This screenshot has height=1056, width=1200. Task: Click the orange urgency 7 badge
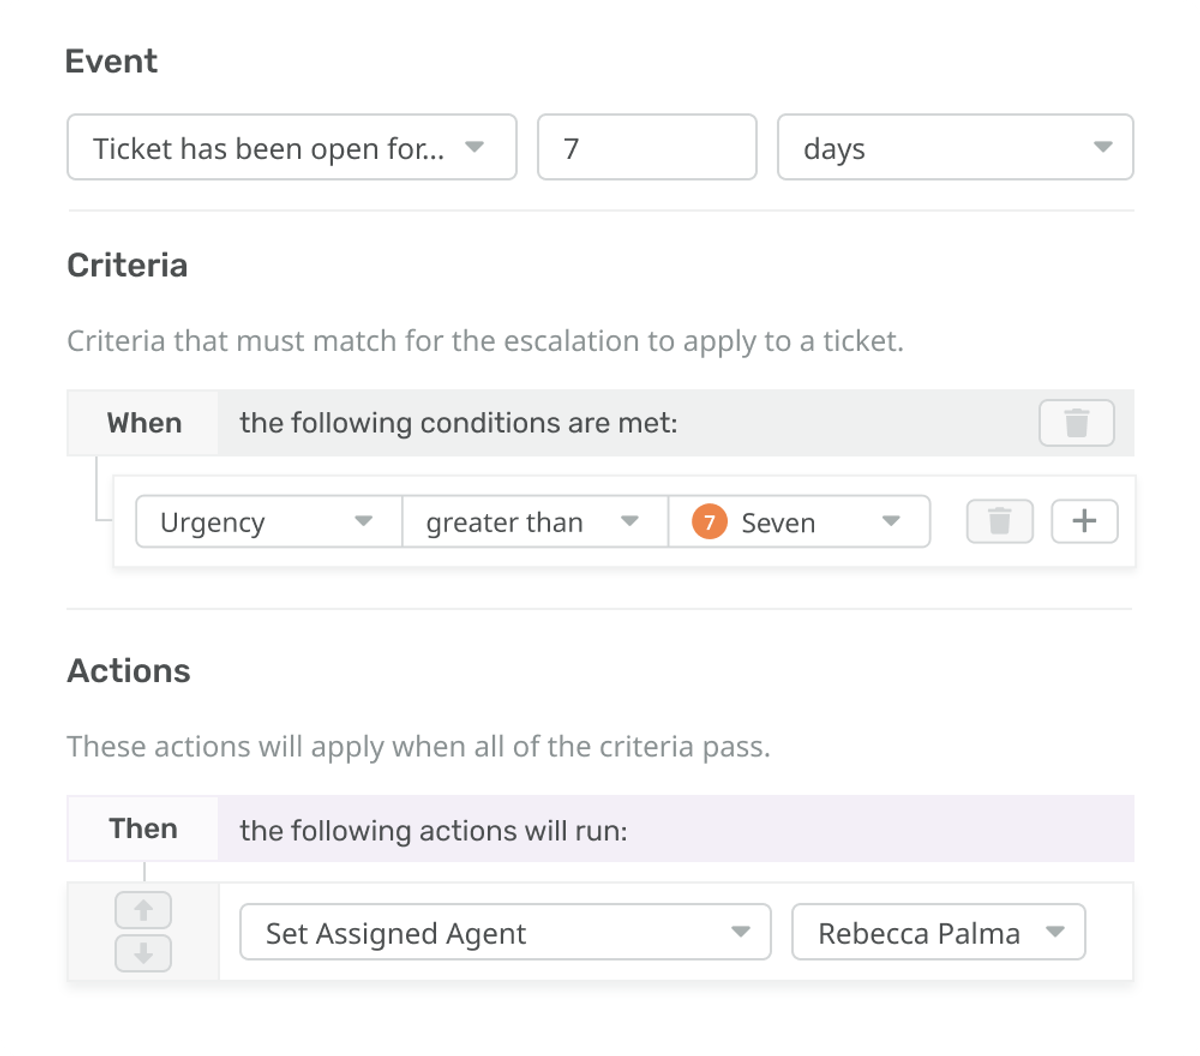709,522
